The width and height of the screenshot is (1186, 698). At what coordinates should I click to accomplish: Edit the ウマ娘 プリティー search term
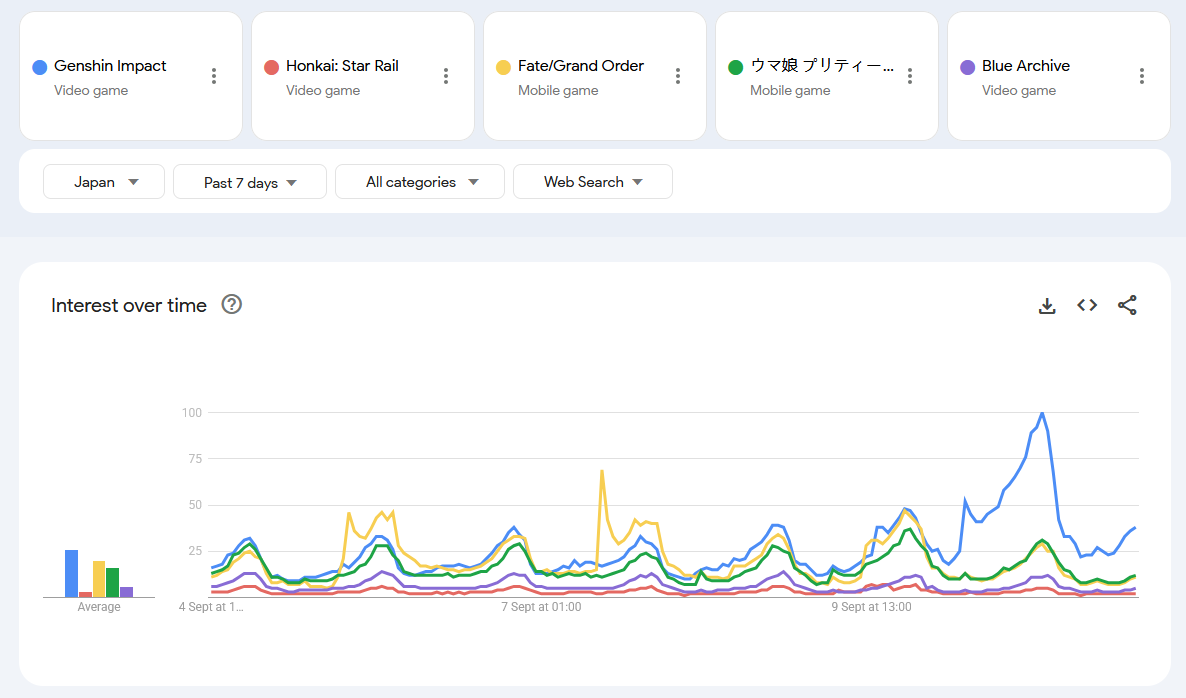[821, 66]
